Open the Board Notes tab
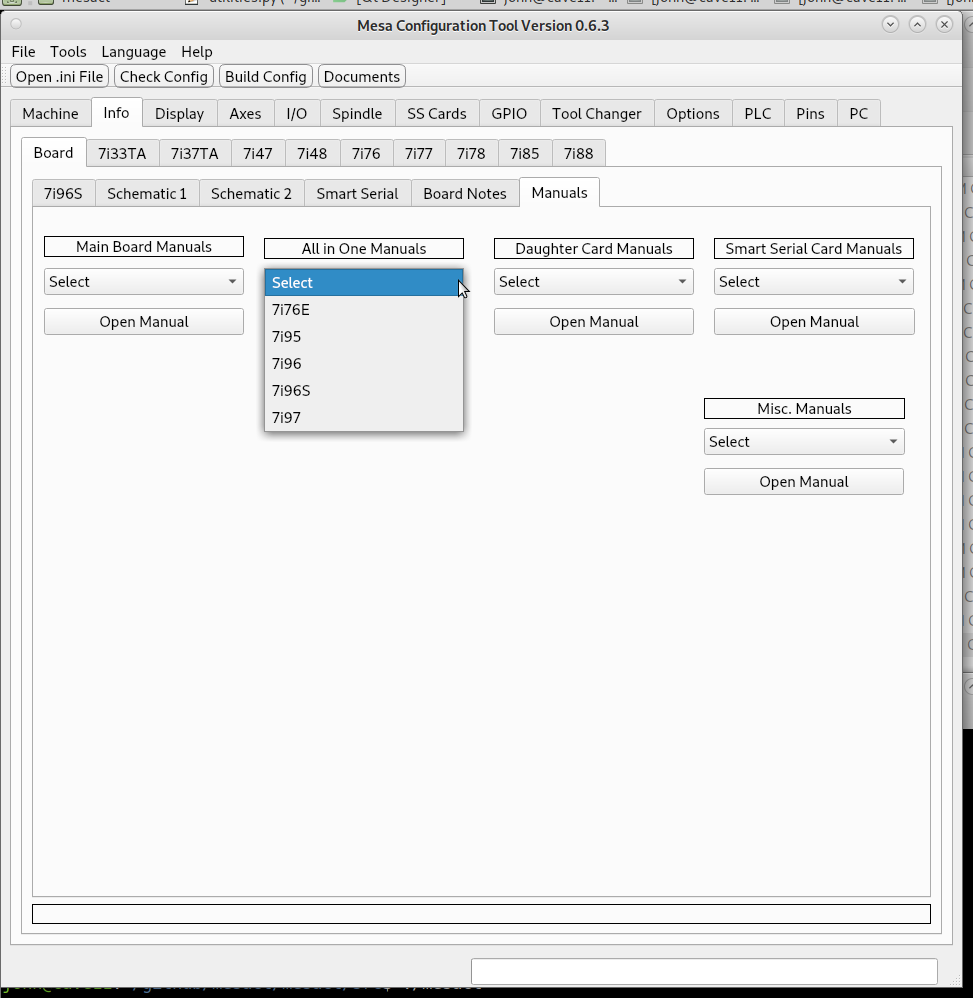The height and width of the screenshot is (998, 973). [465, 193]
